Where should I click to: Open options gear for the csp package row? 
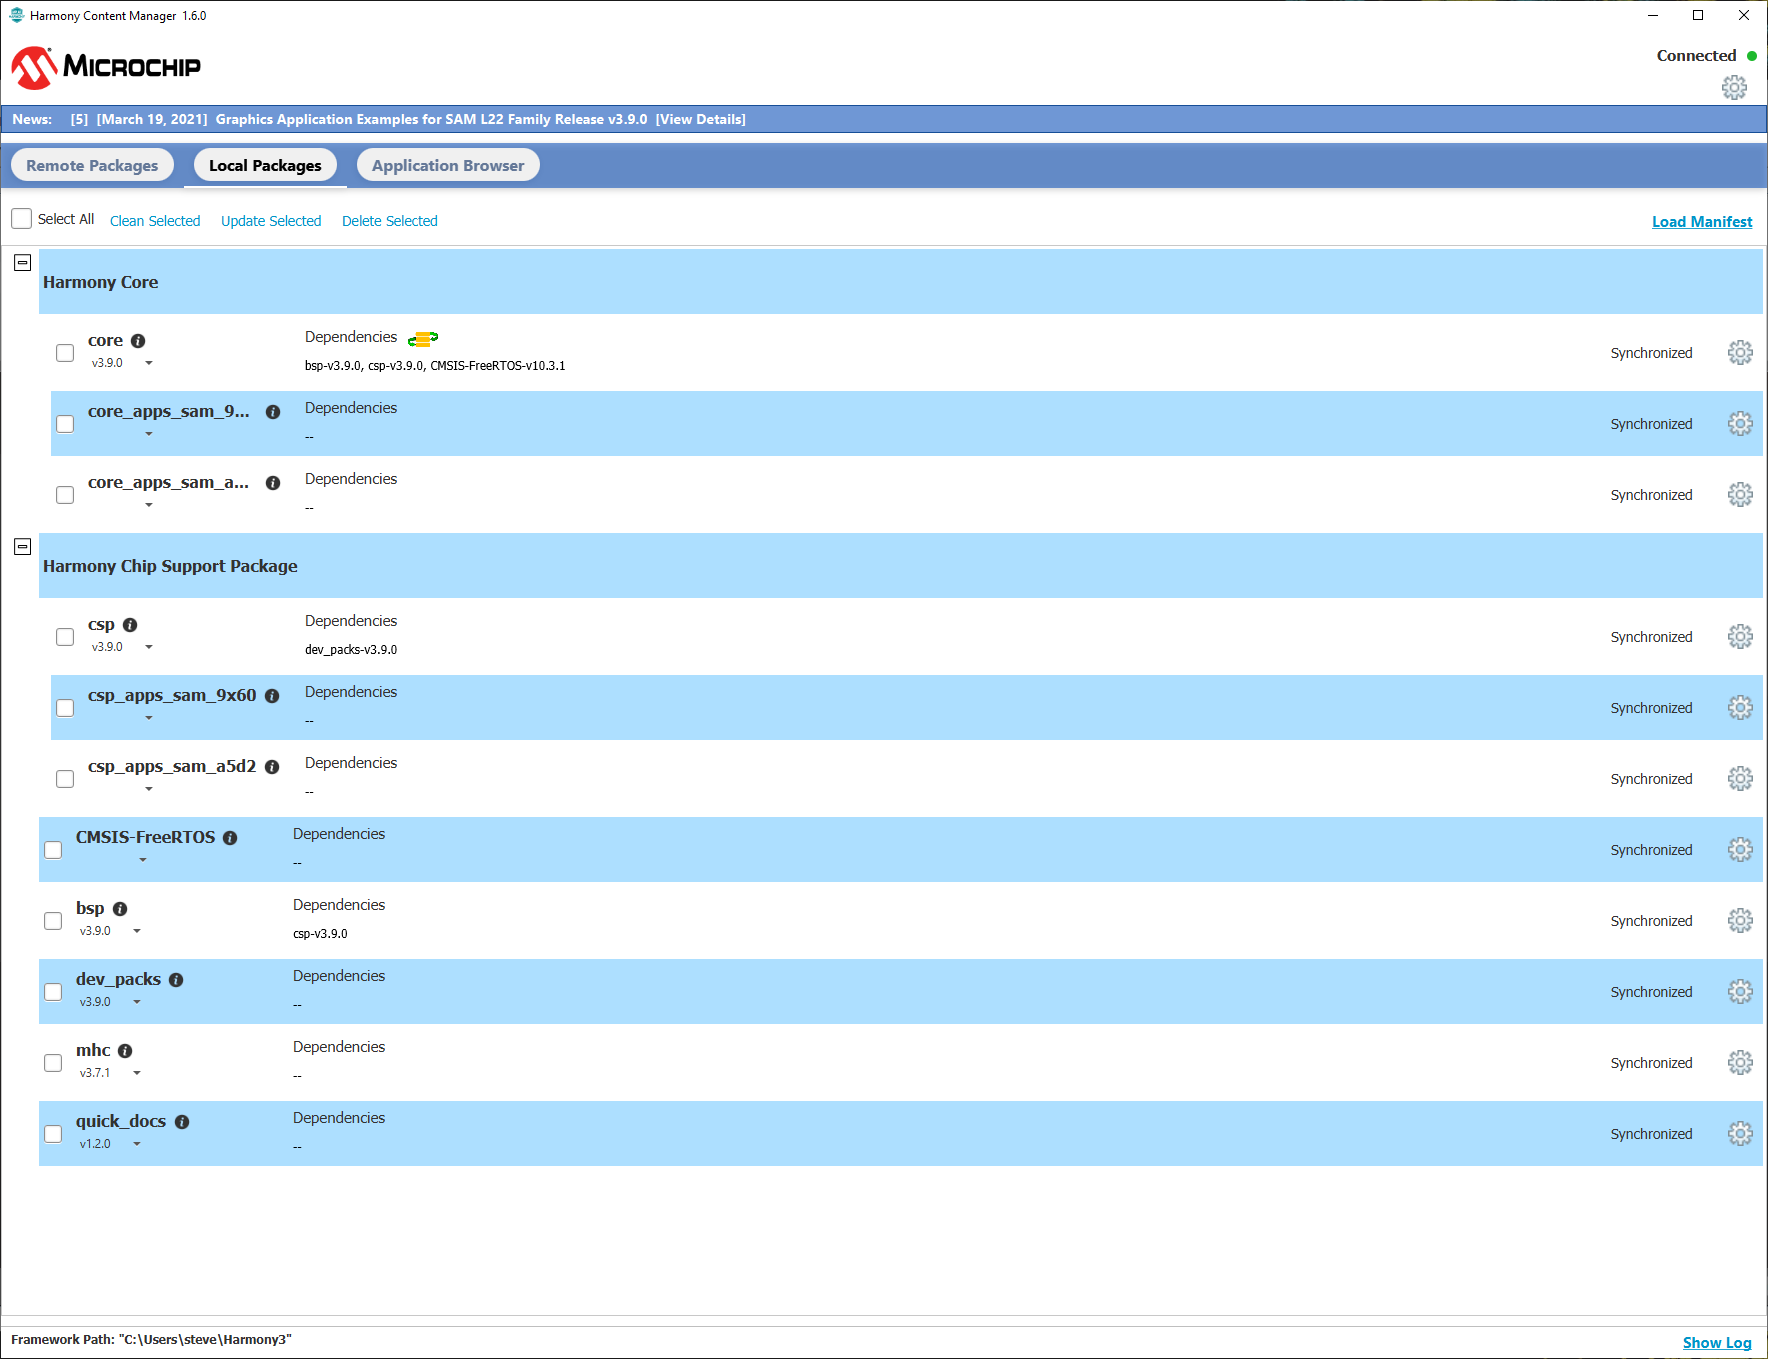click(1740, 636)
